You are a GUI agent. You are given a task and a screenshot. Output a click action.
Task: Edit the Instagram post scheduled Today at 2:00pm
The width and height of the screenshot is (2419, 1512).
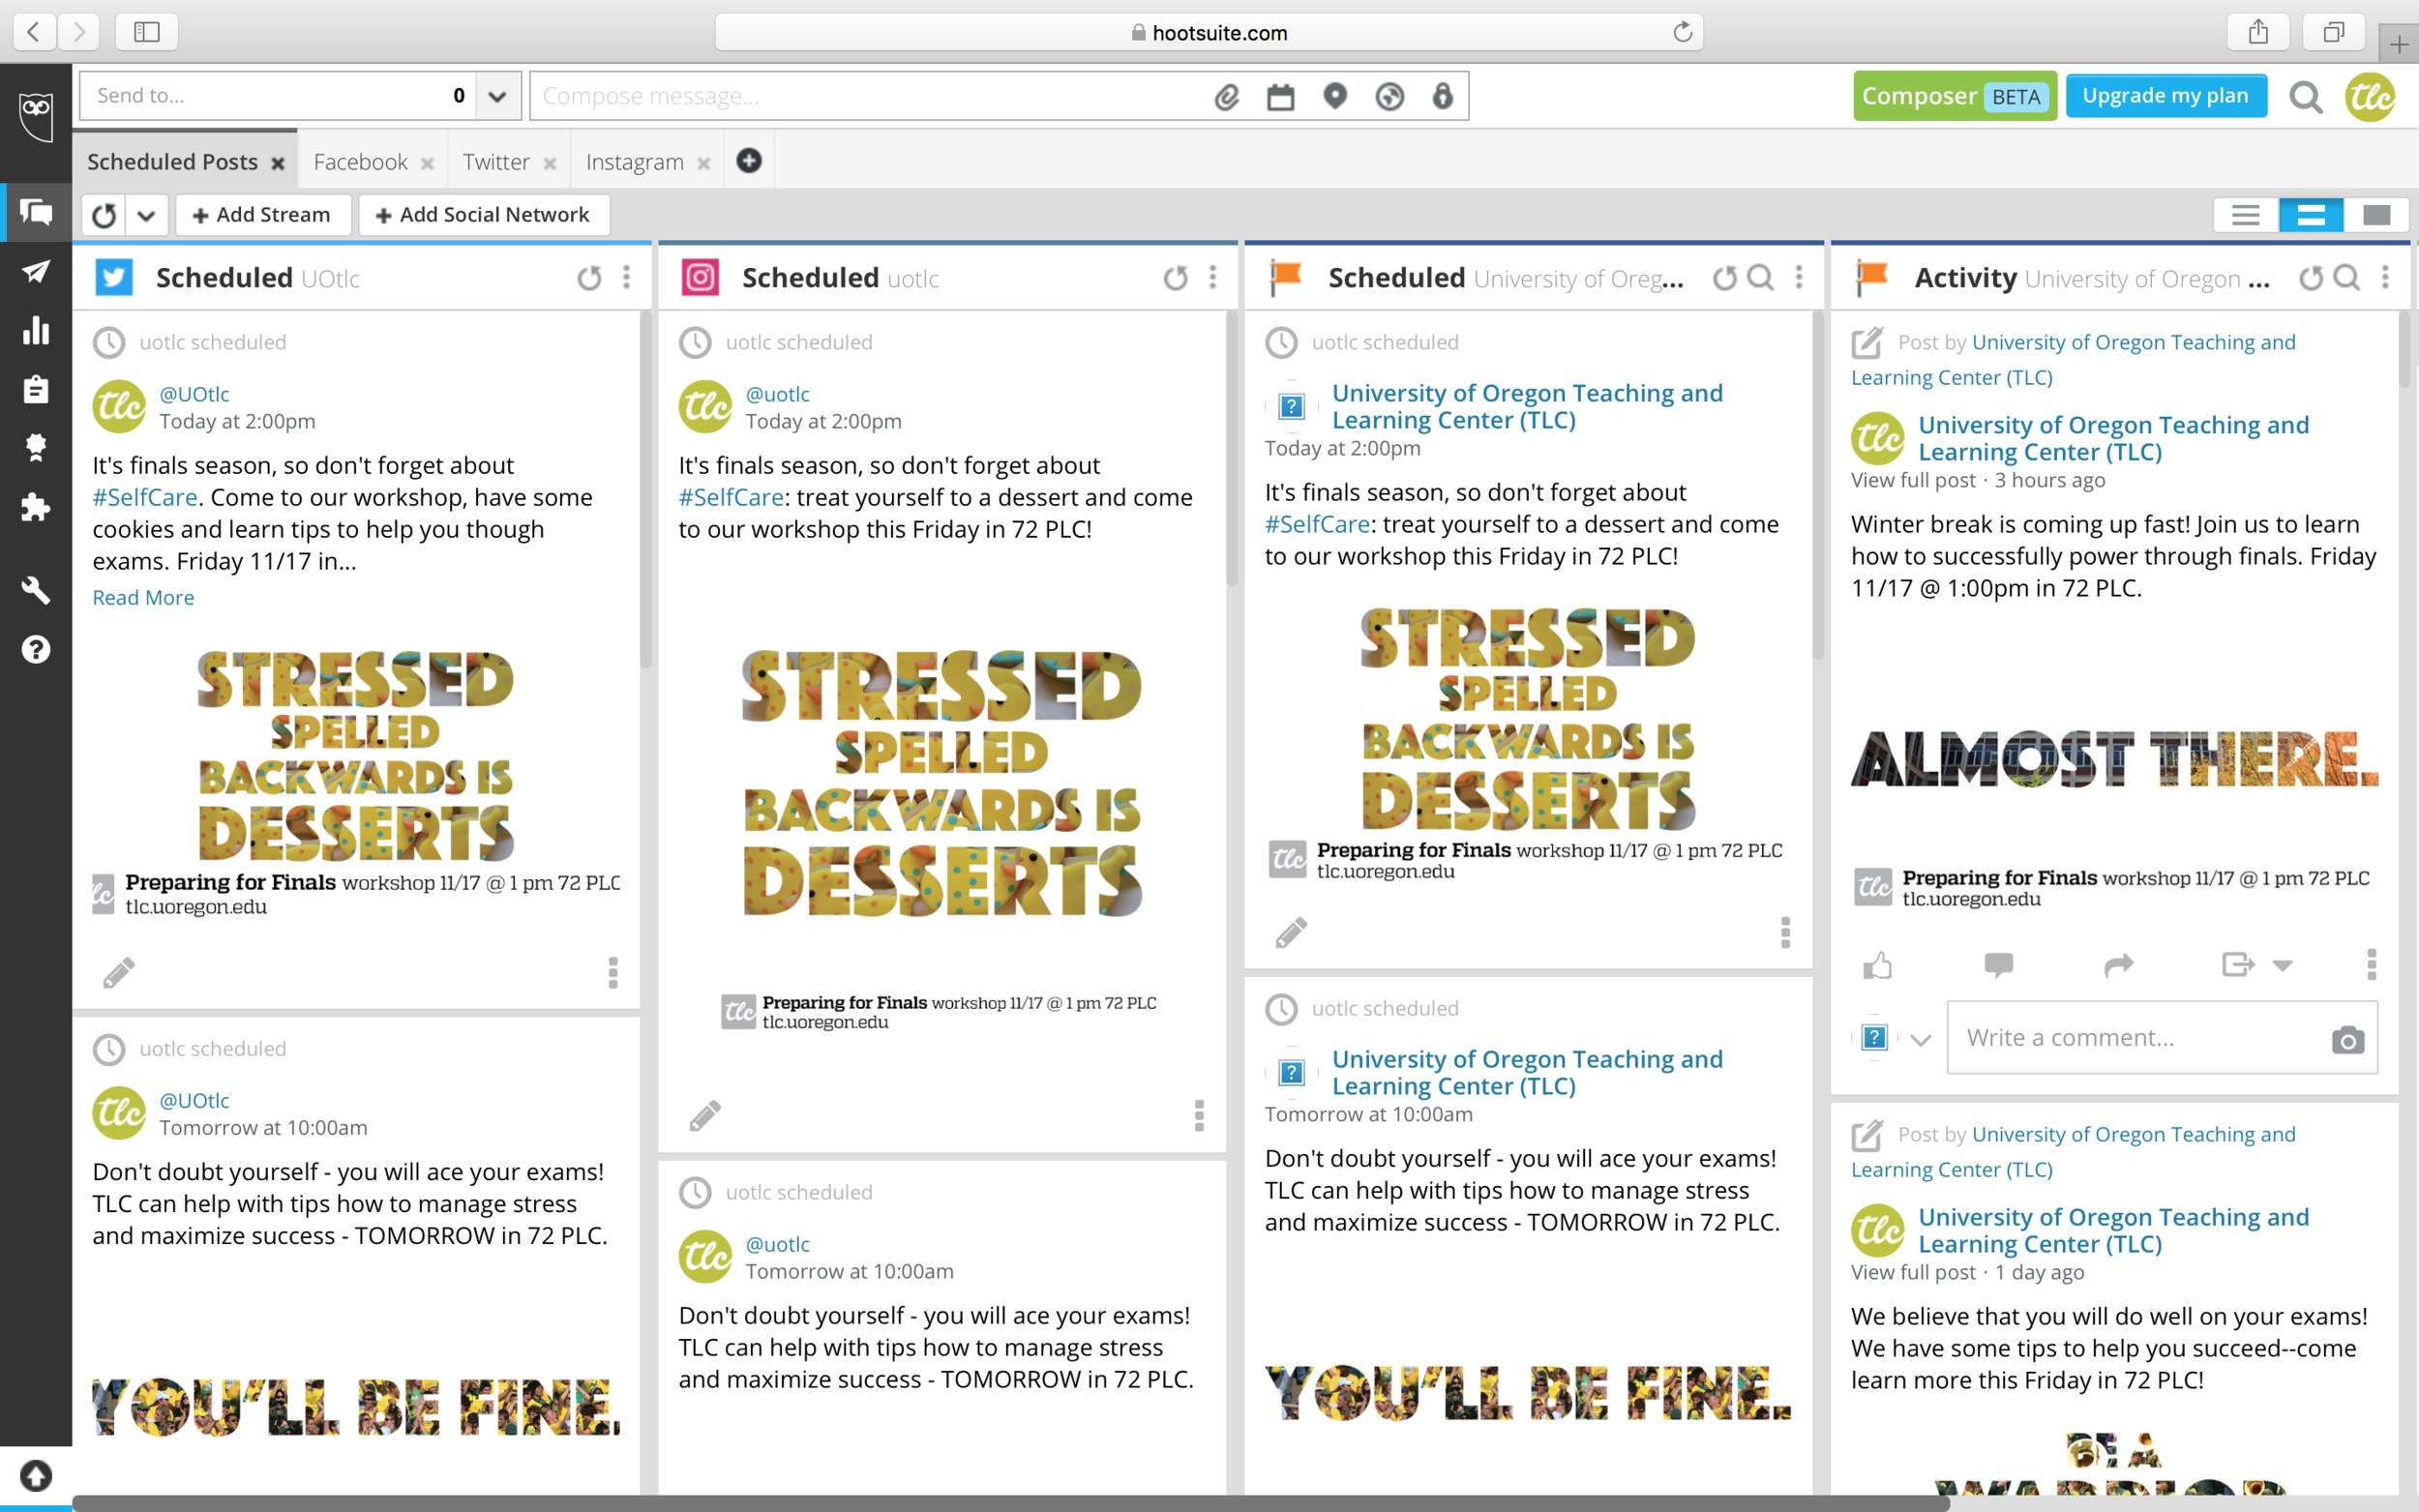click(705, 1115)
